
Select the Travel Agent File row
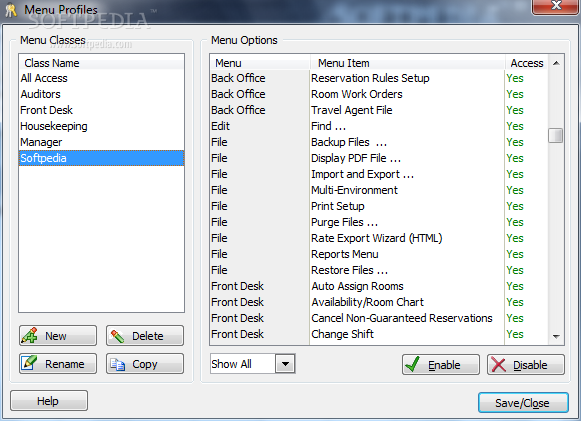coord(379,110)
